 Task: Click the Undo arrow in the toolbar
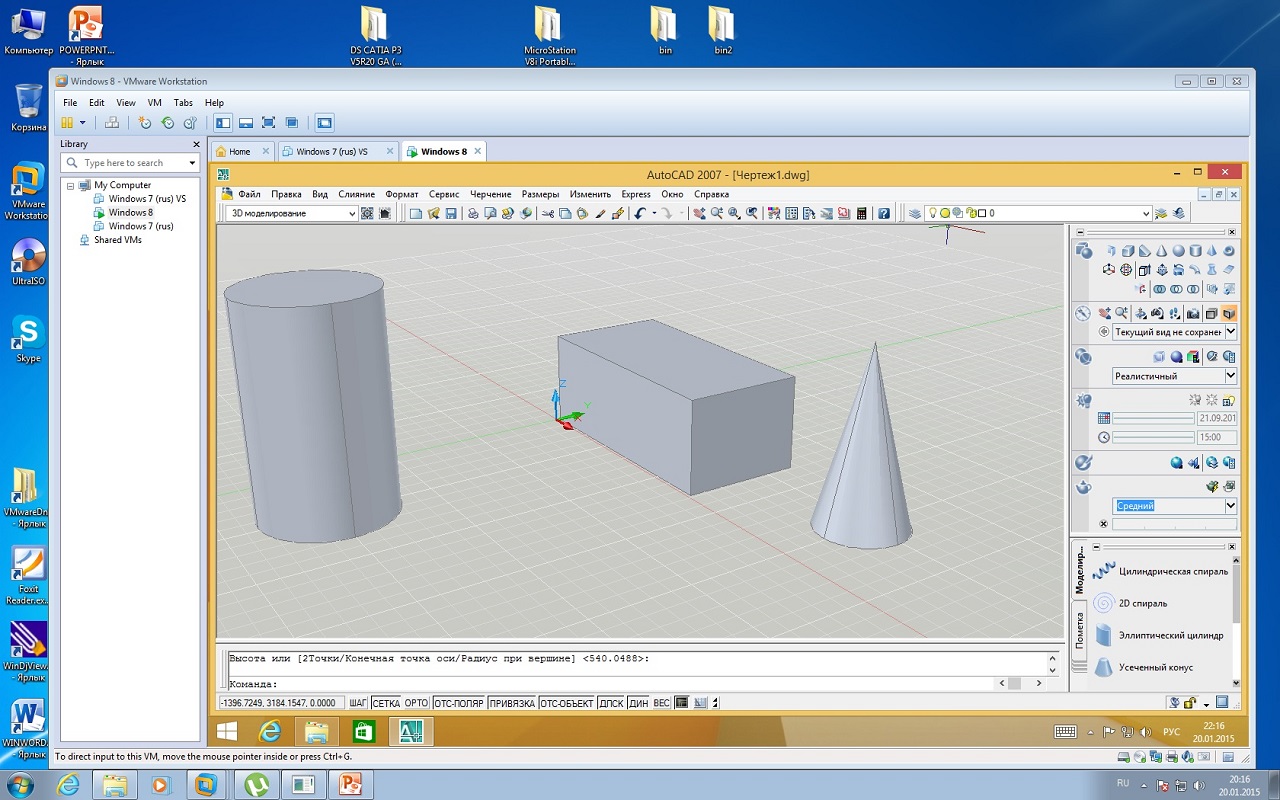pyautogui.click(x=640, y=213)
